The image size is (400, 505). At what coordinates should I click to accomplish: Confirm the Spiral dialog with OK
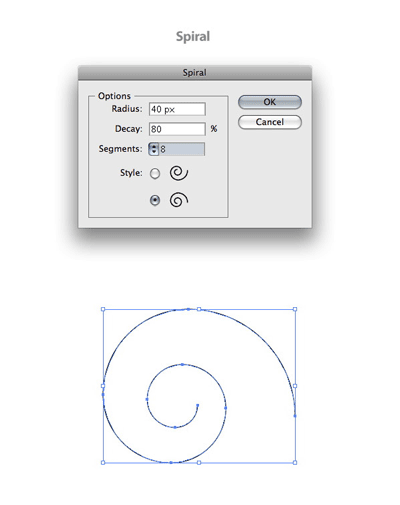pos(270,102)
